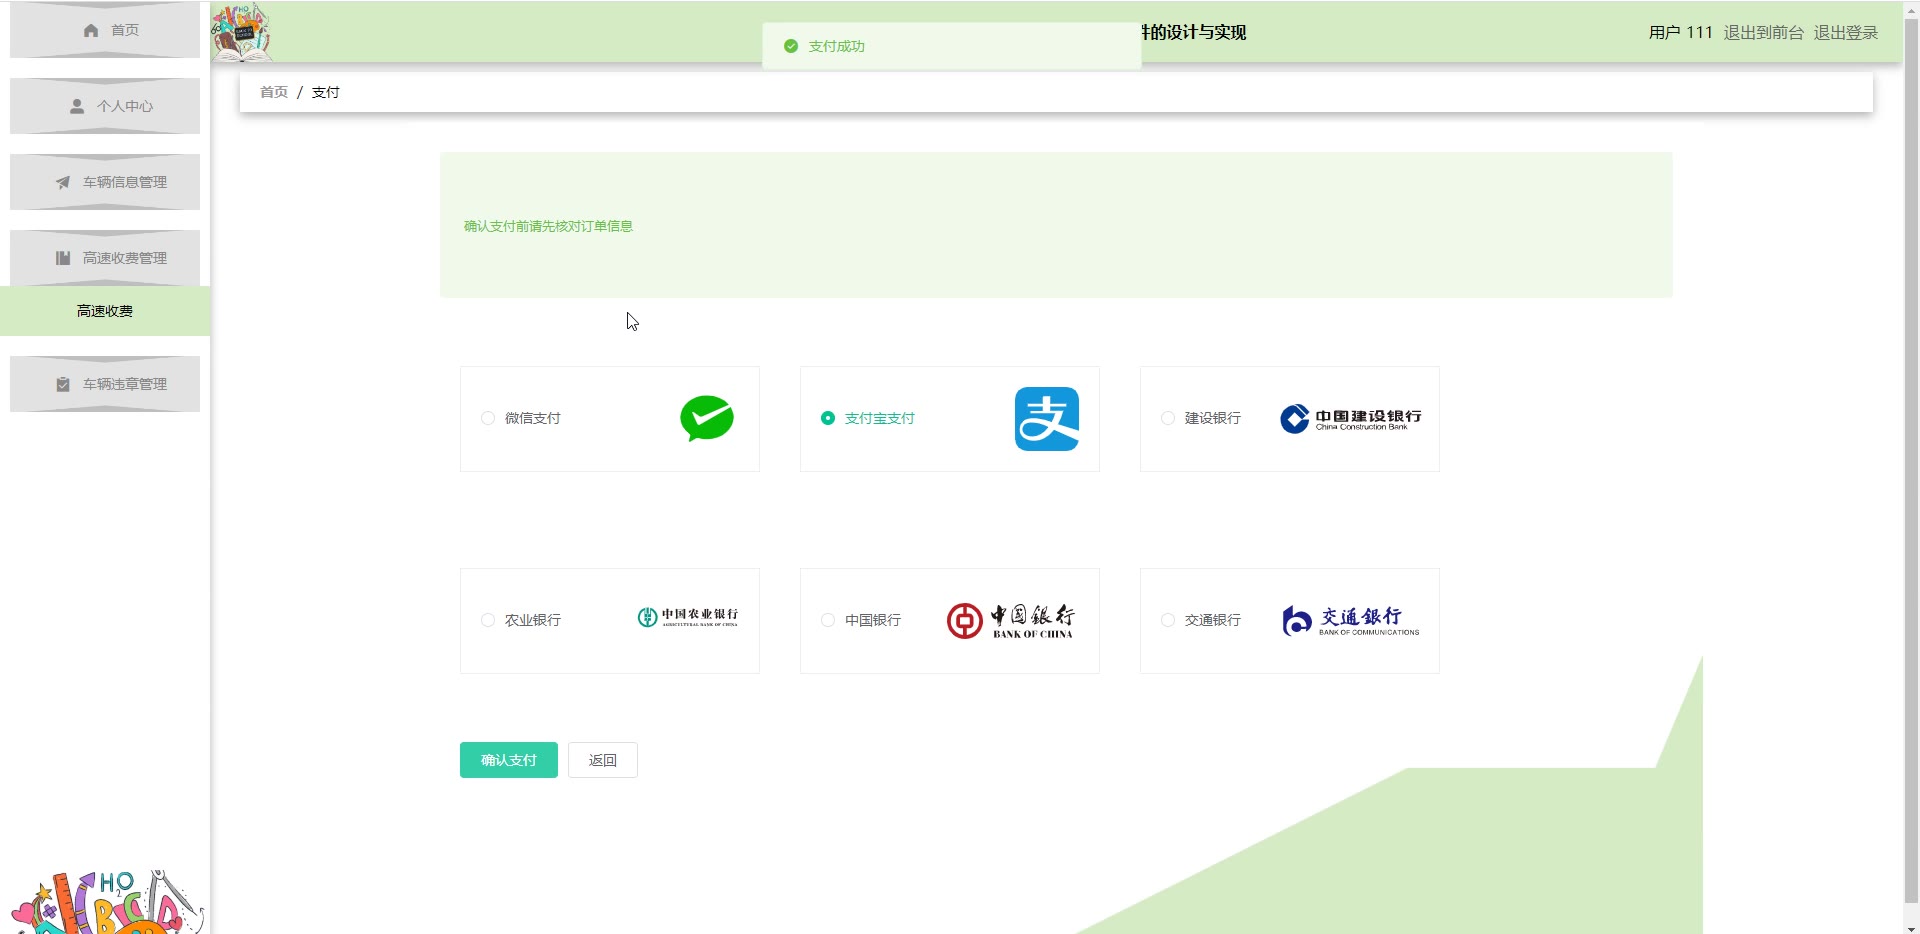Click the Bank of China red logo

pyautogui.click(x=1010, y=621)
